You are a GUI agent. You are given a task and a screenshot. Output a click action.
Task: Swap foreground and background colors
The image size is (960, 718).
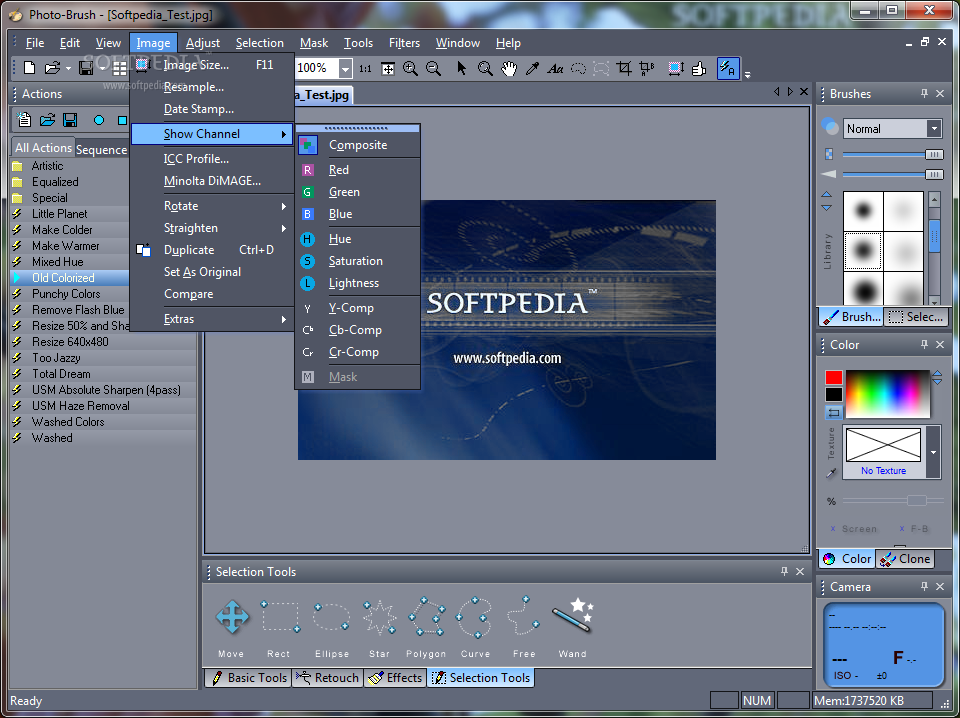click(x=834, y=413)
